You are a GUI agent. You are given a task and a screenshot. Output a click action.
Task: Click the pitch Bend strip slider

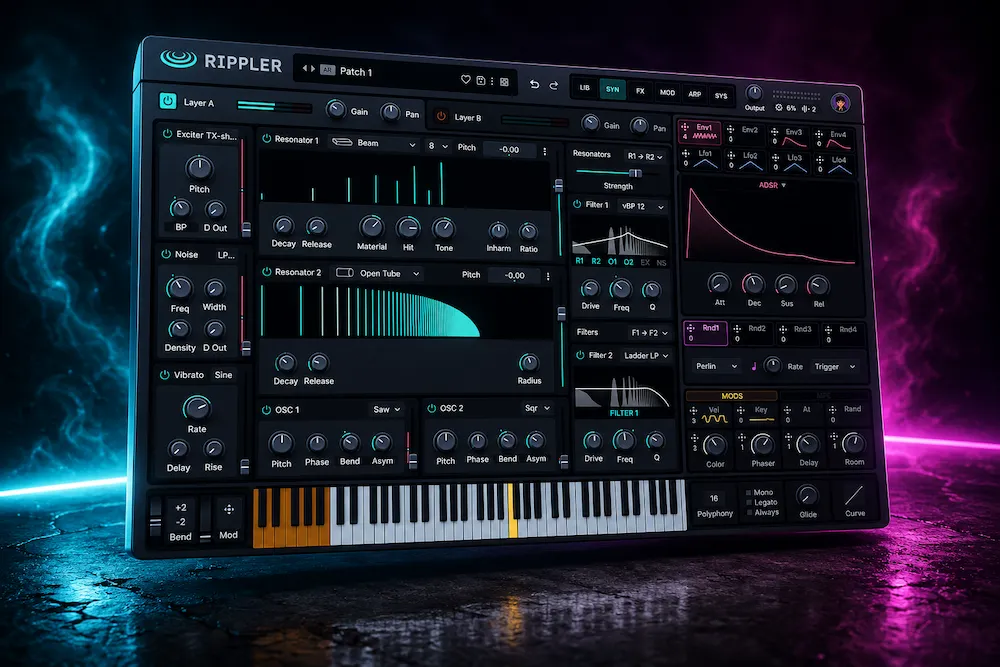coord(155,518)
